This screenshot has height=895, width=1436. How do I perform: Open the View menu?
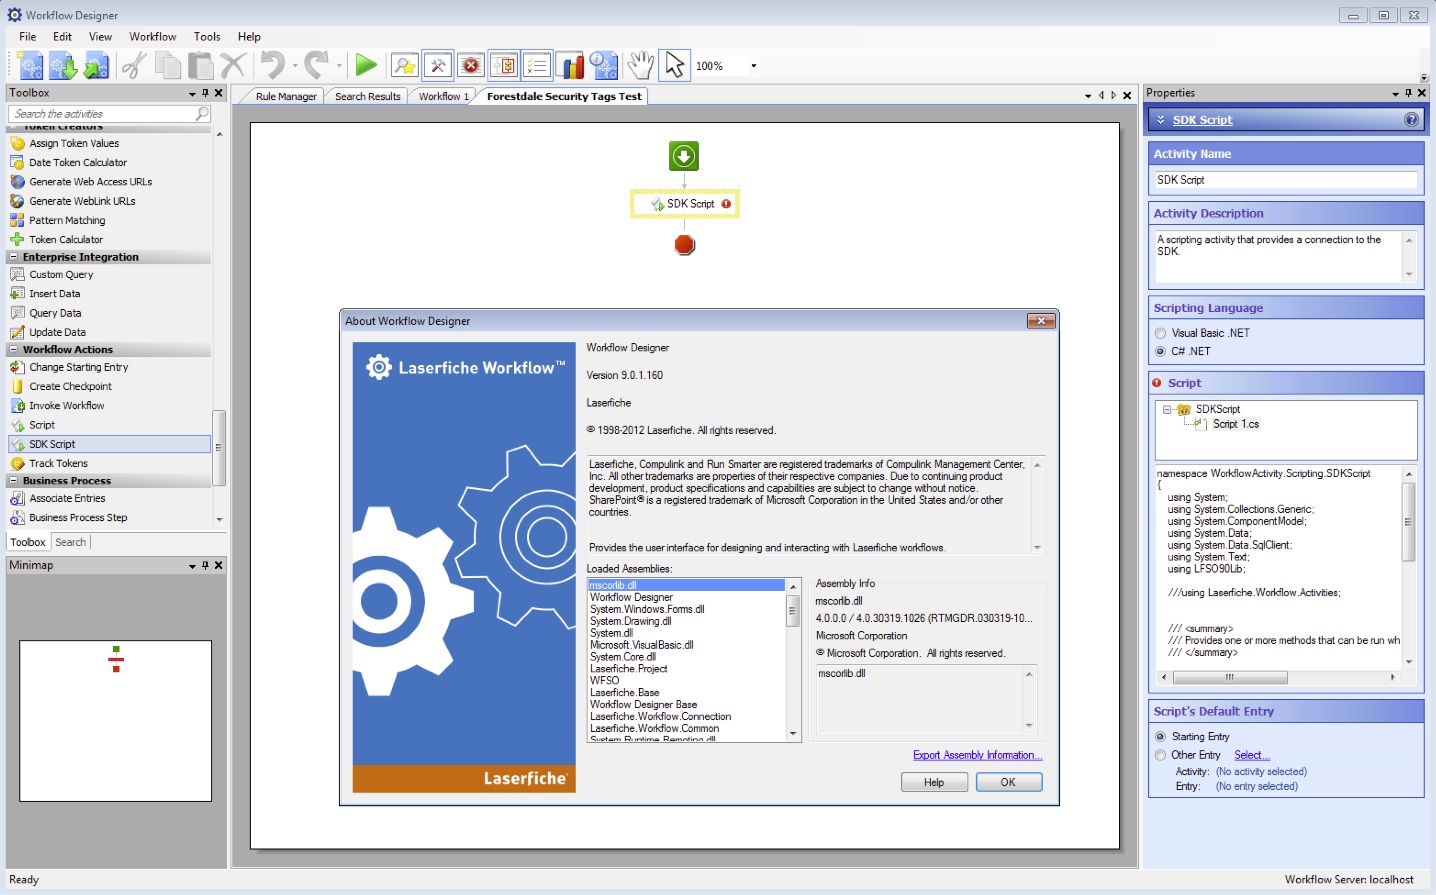point(100,37)
